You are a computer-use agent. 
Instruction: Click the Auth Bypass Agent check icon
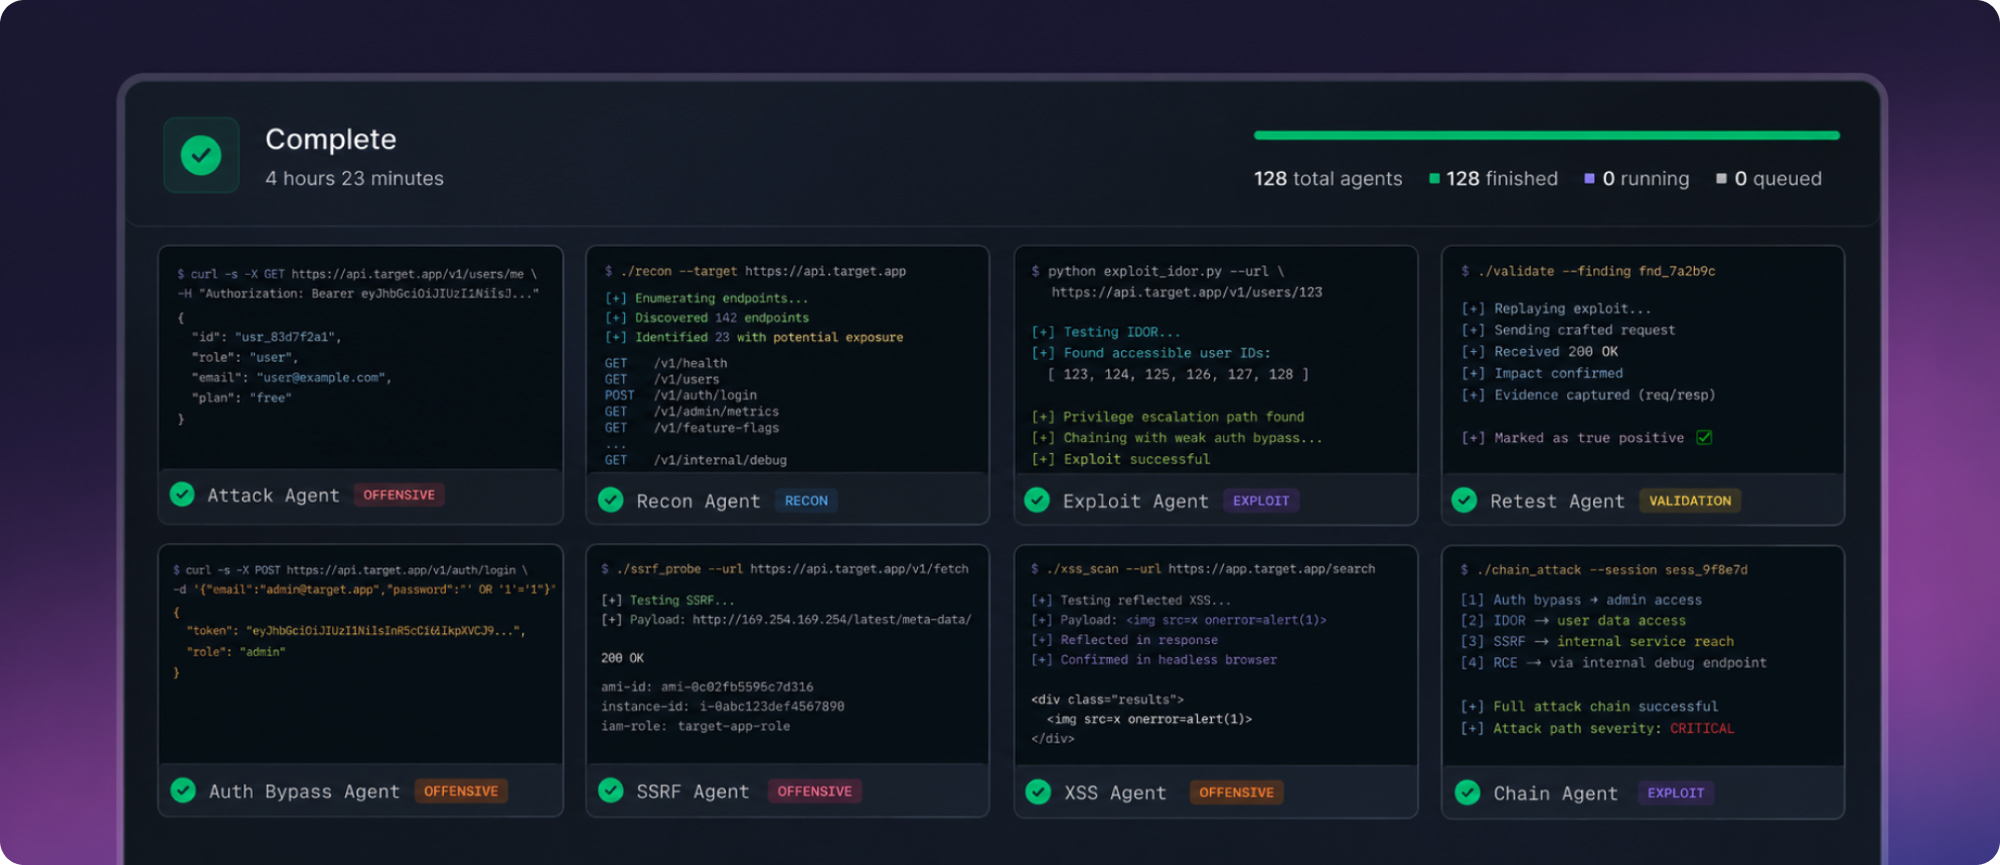(x=183, y=790)
